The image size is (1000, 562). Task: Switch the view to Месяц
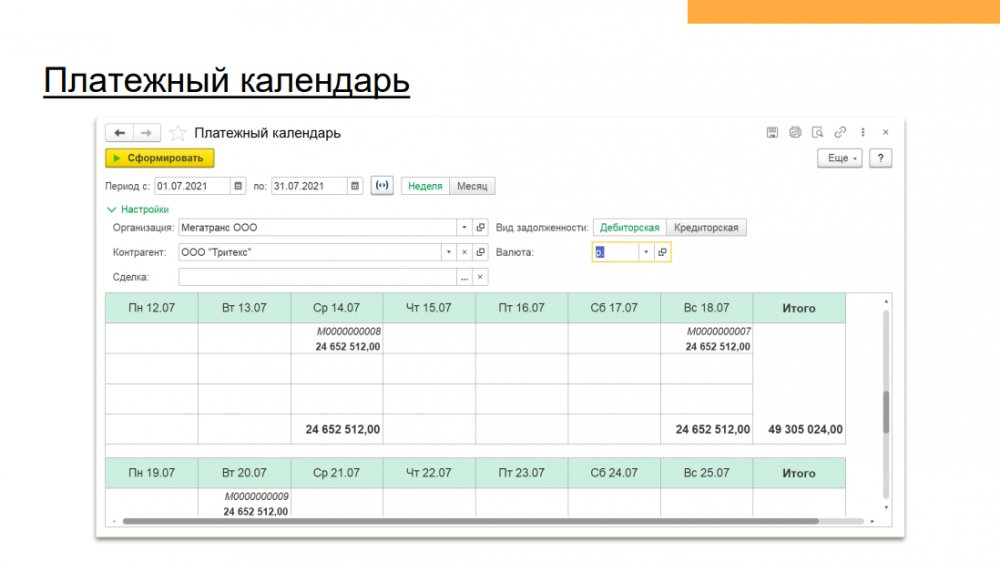(x=472, y=186)
